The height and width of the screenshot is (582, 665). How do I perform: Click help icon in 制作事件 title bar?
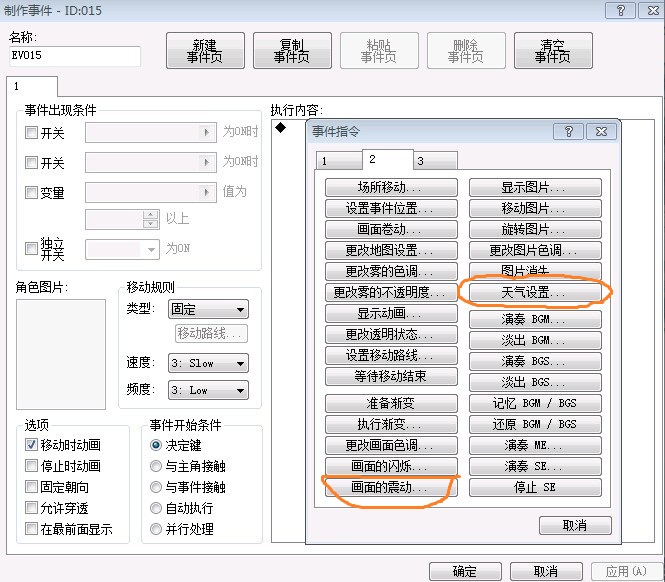pos(620,10)
